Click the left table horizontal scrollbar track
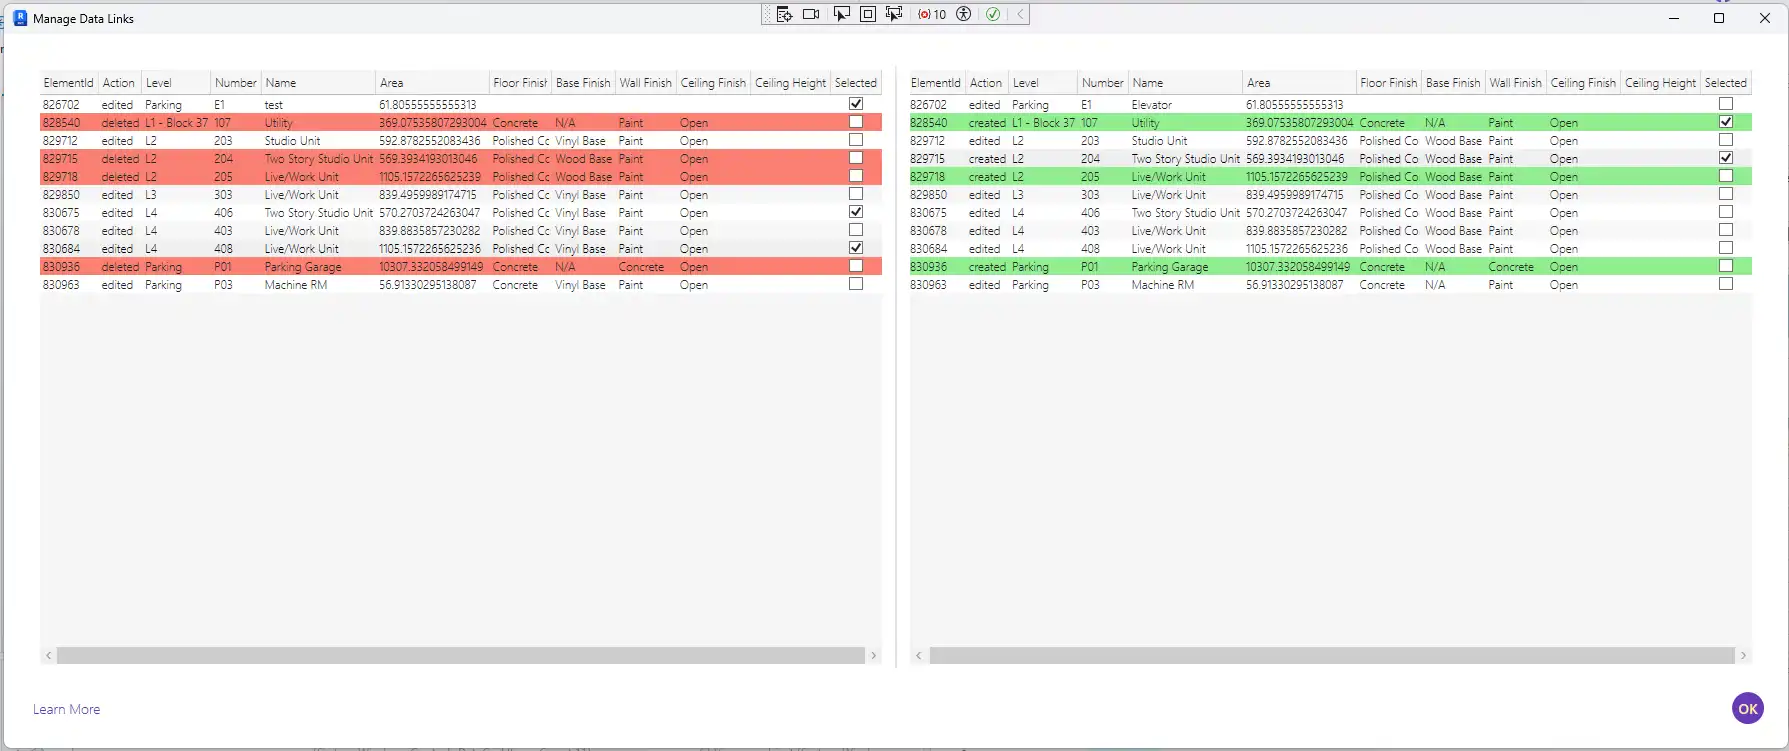The image size is (1789, 751). click(x=460, y=656)
